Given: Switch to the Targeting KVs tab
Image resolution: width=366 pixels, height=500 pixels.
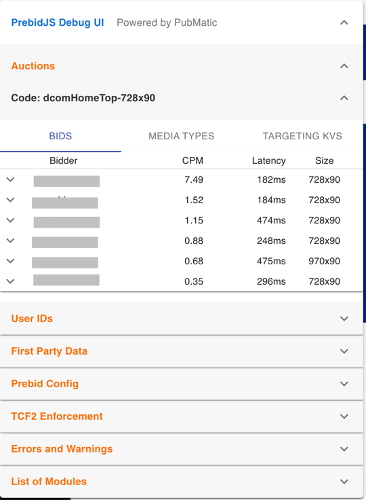Looking at the screenshot, I should click(x=302, y=136).
